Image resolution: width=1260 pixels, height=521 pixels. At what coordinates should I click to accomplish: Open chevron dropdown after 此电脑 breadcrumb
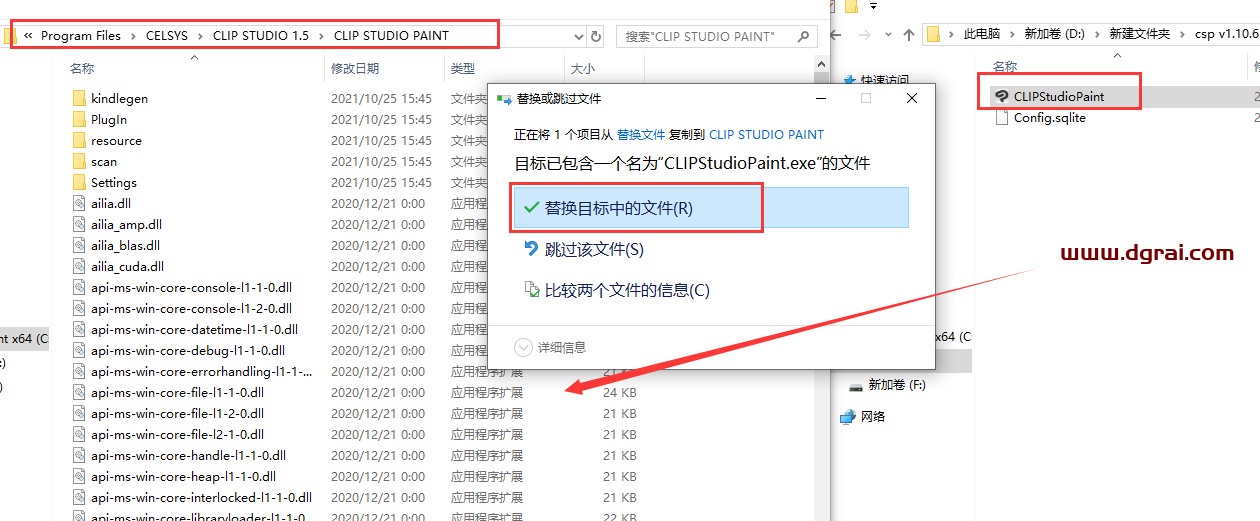[1011, 35]
